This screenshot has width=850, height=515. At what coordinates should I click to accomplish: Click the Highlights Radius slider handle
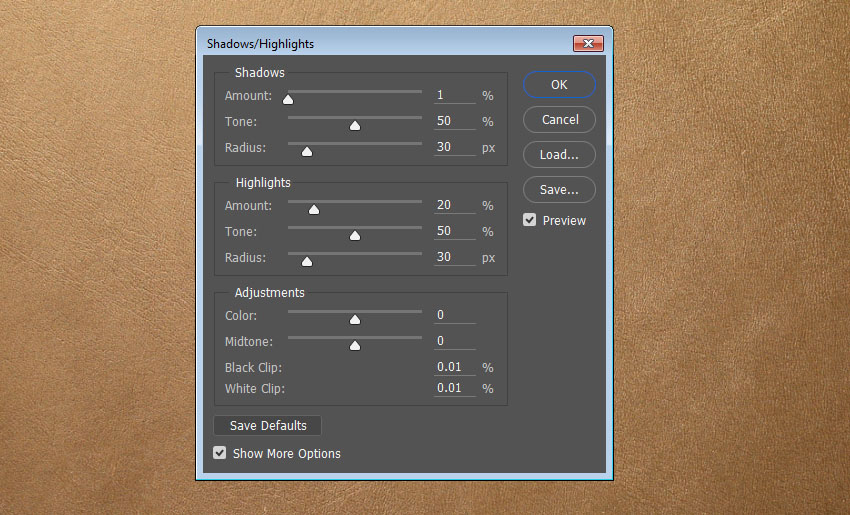pos(307,261)
